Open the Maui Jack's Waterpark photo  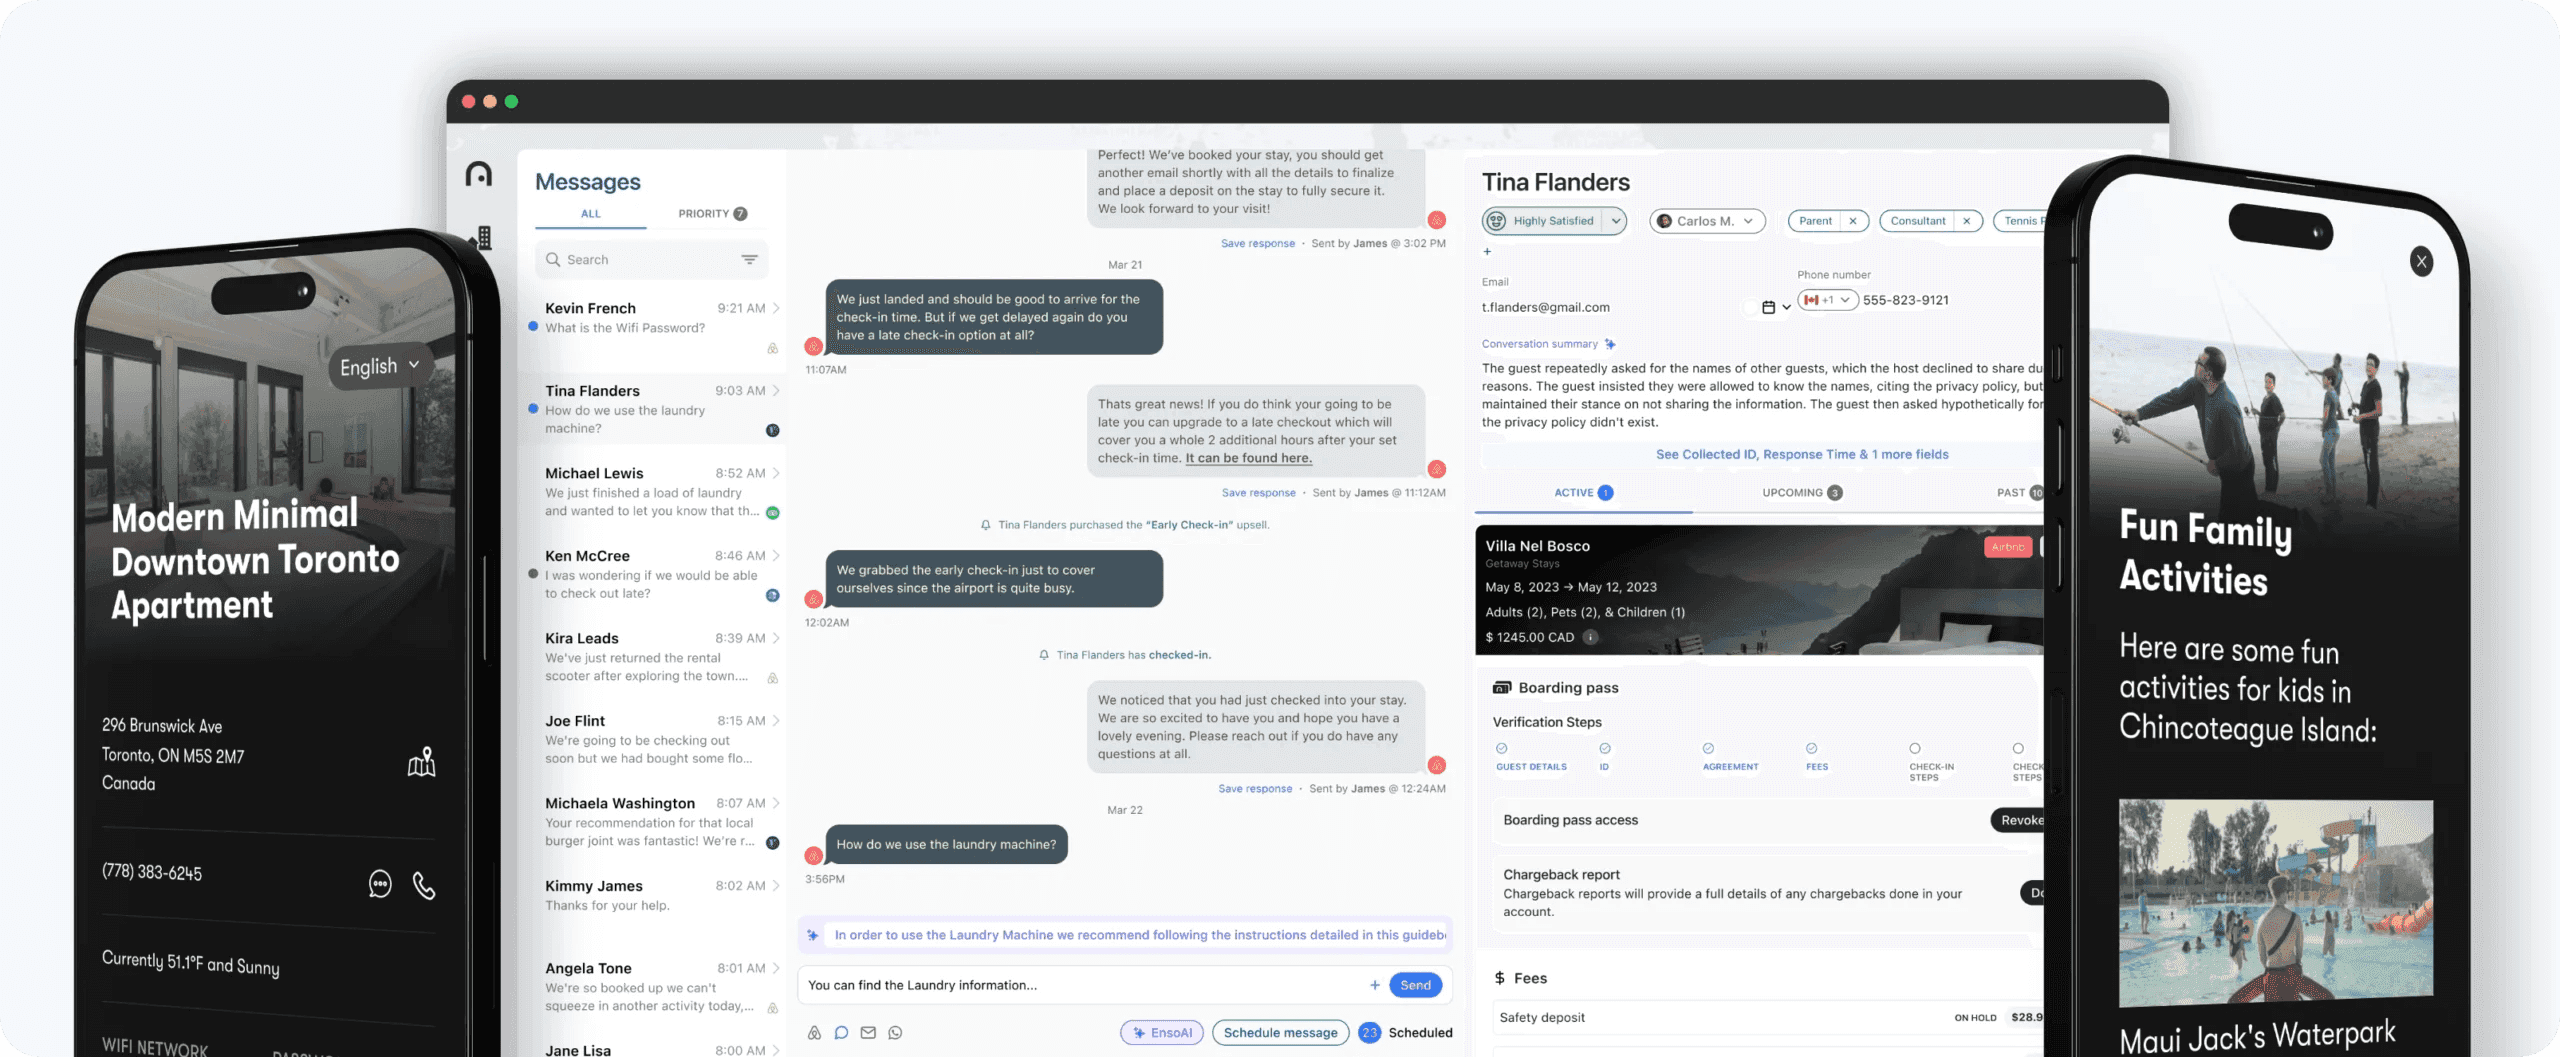coord(2275,902)
